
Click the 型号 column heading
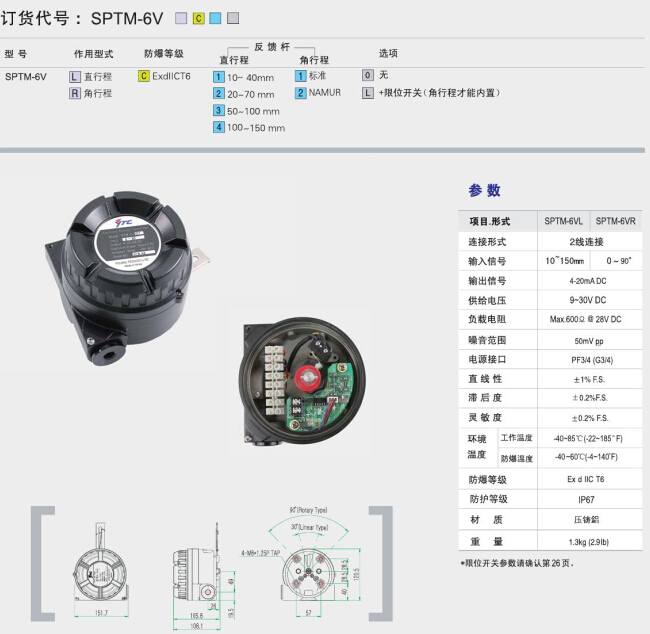point(16,54)
